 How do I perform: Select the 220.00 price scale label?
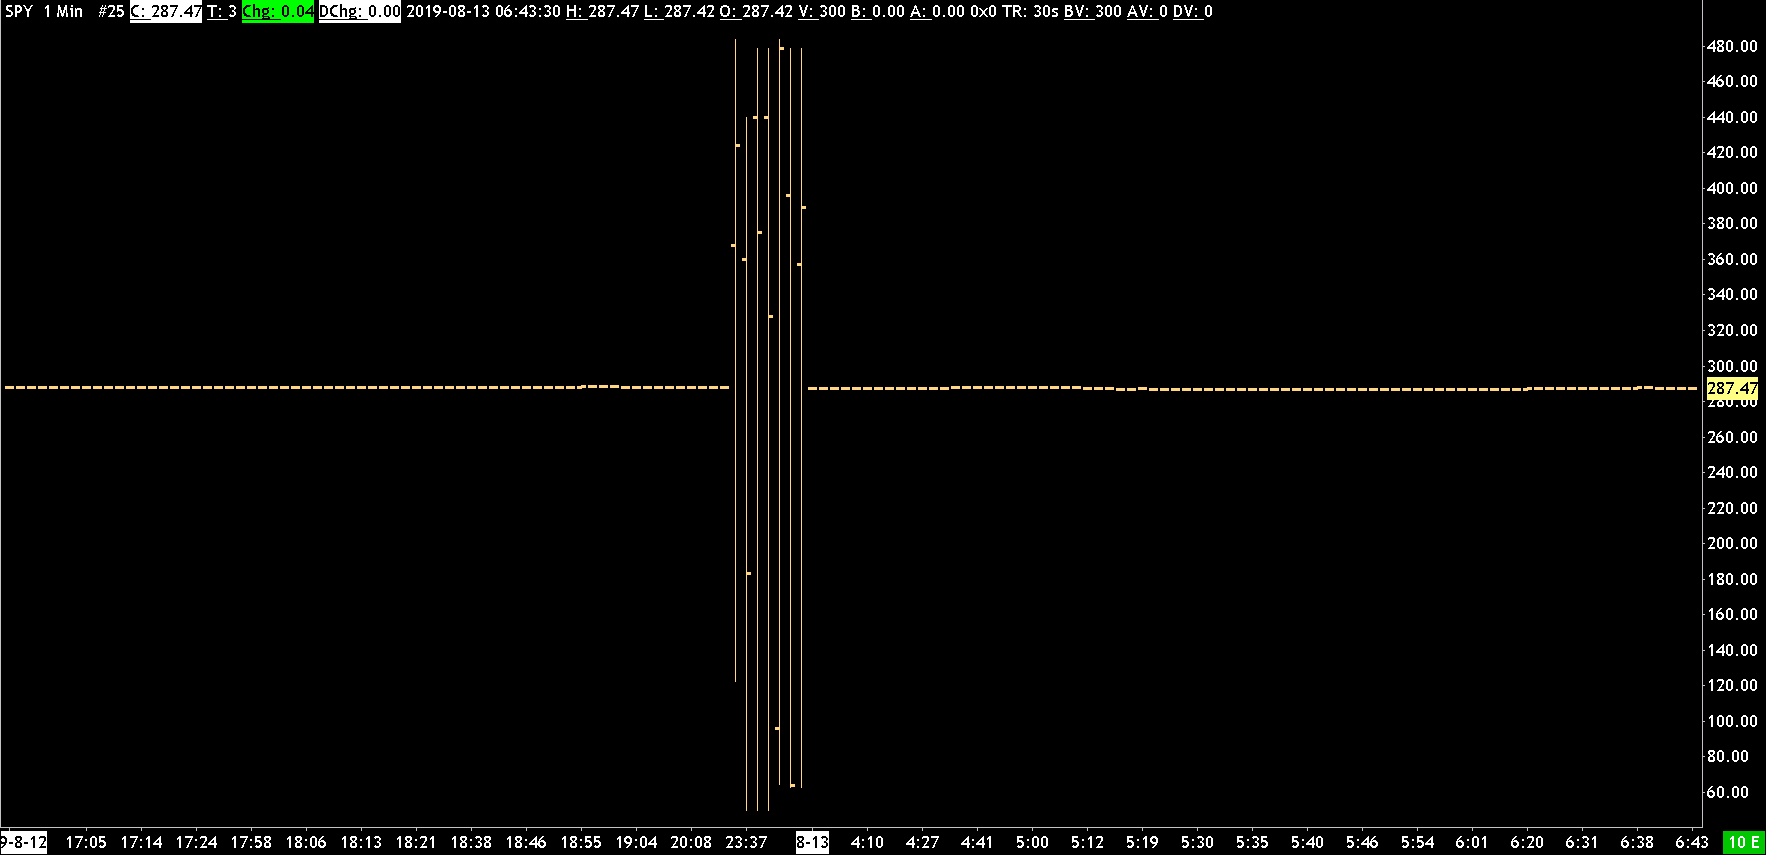pos(1732,508)
